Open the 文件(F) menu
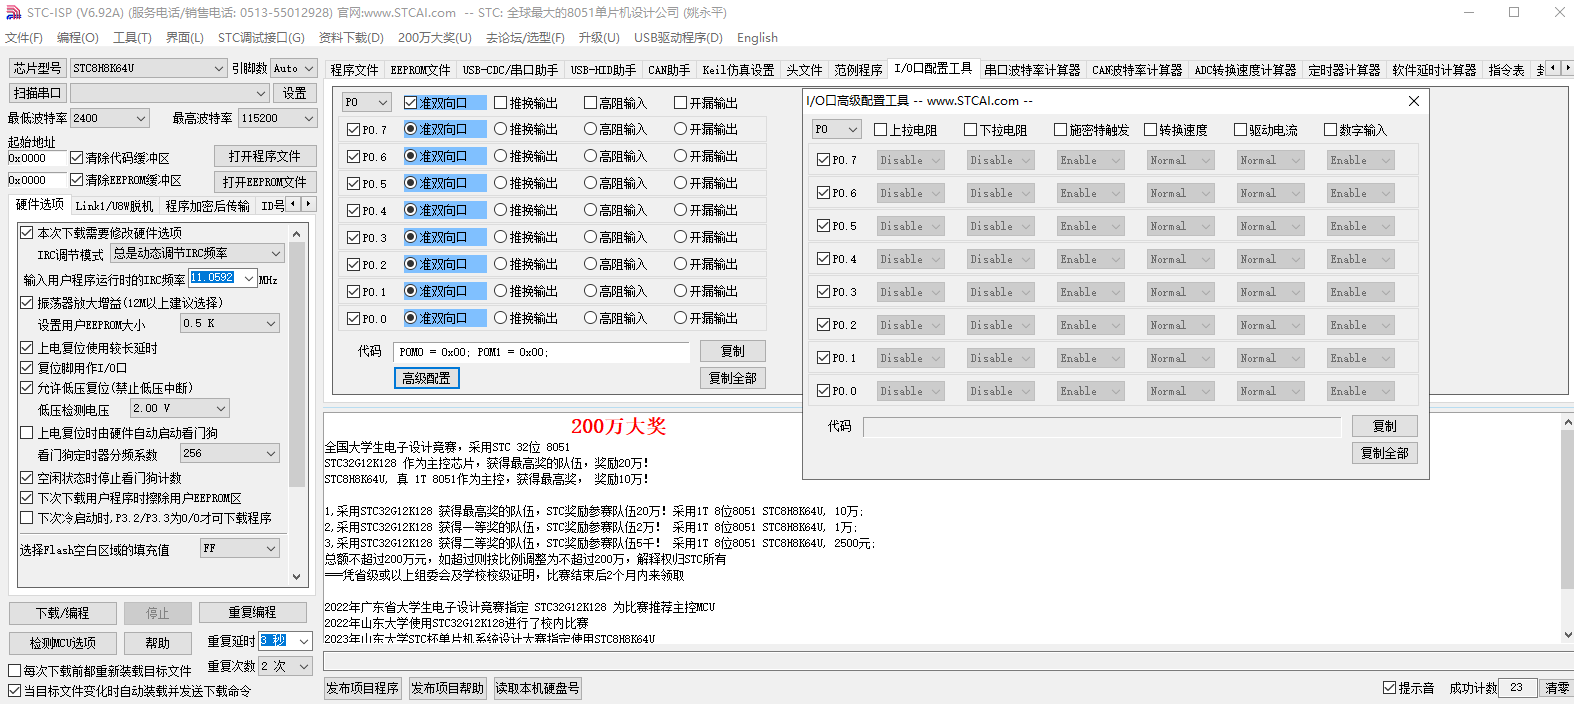 24,37
